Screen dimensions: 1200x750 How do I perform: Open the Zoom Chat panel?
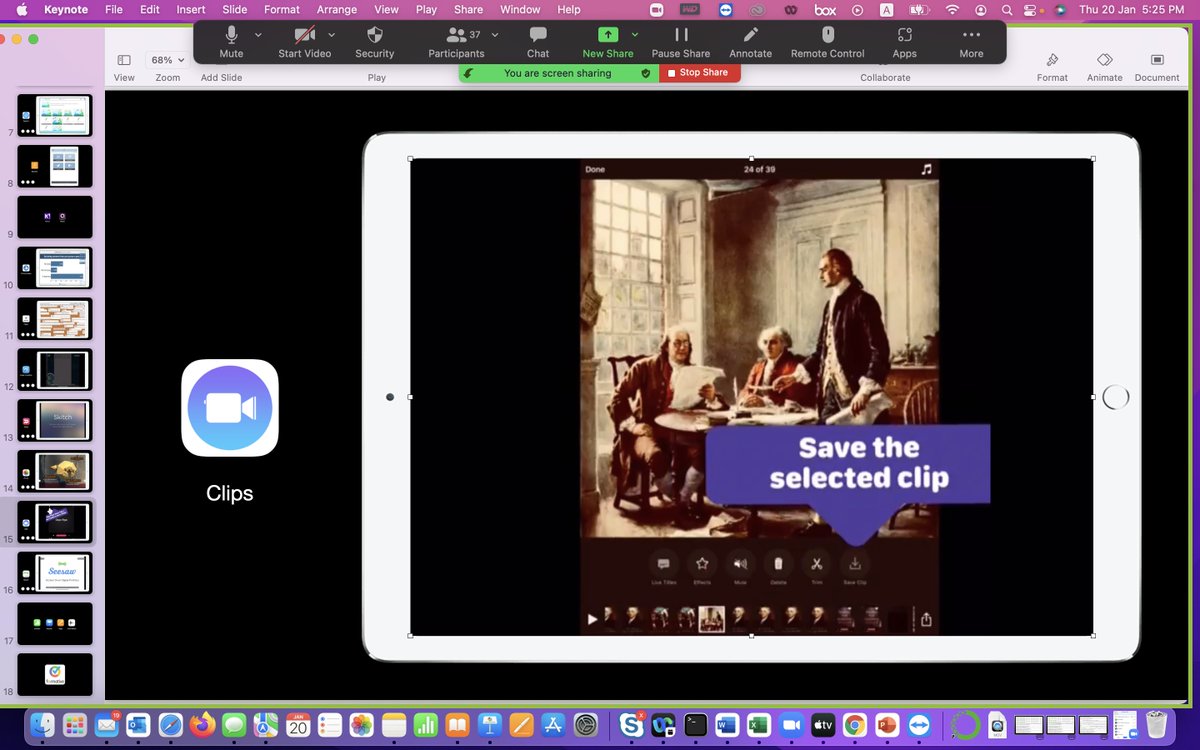point(538,41)
